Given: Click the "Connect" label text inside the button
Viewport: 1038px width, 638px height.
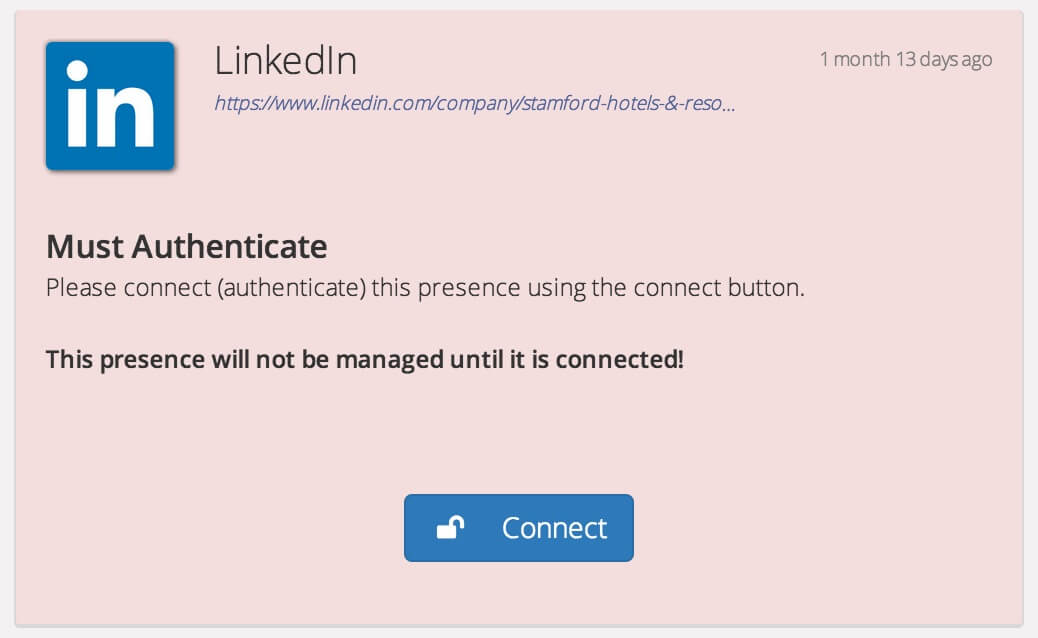Looking at the screenshot, I should [x=554, y=528].
